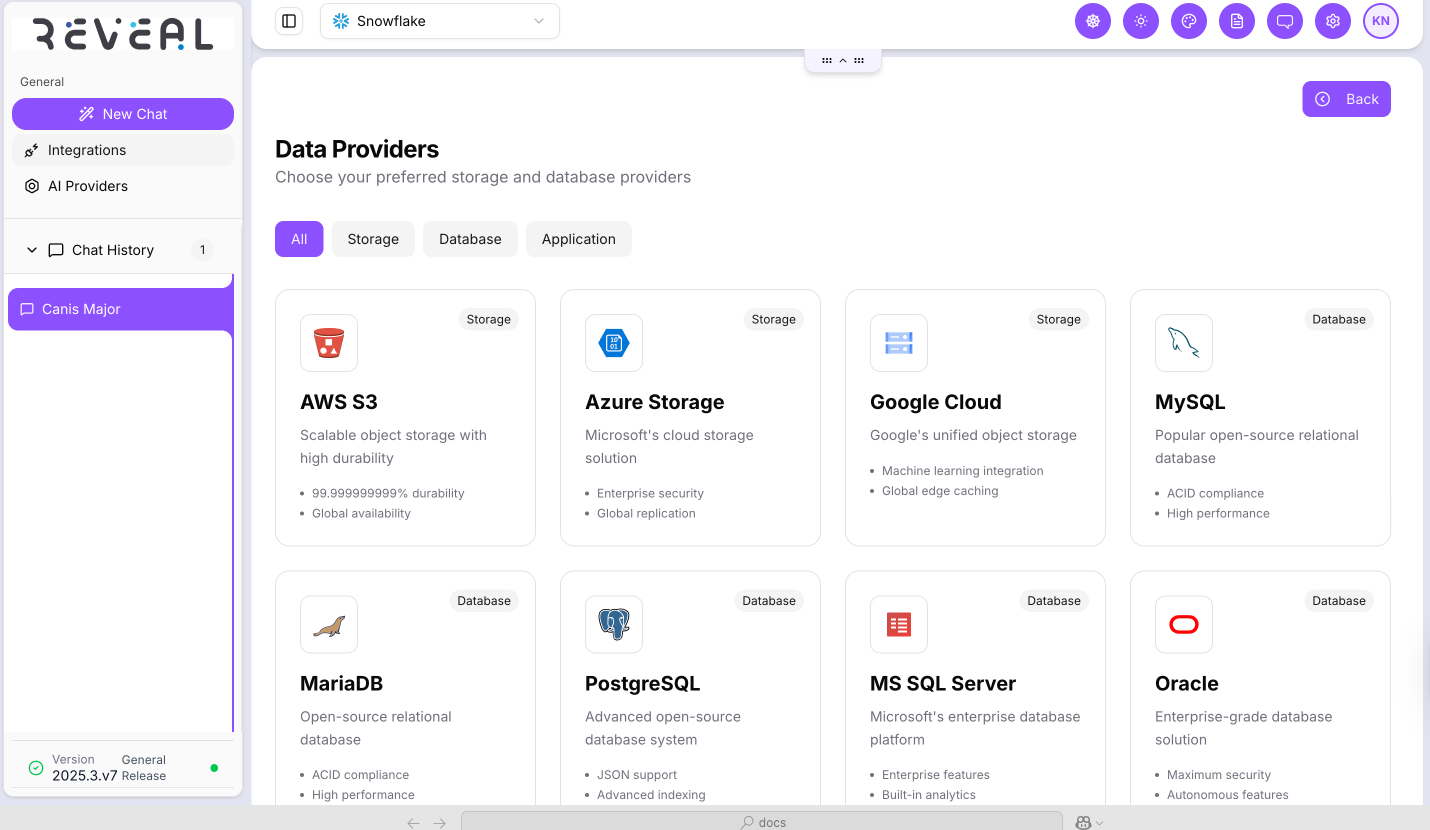
Task: Open the Snowflake provider dropdown
Action: pos(439,21)
